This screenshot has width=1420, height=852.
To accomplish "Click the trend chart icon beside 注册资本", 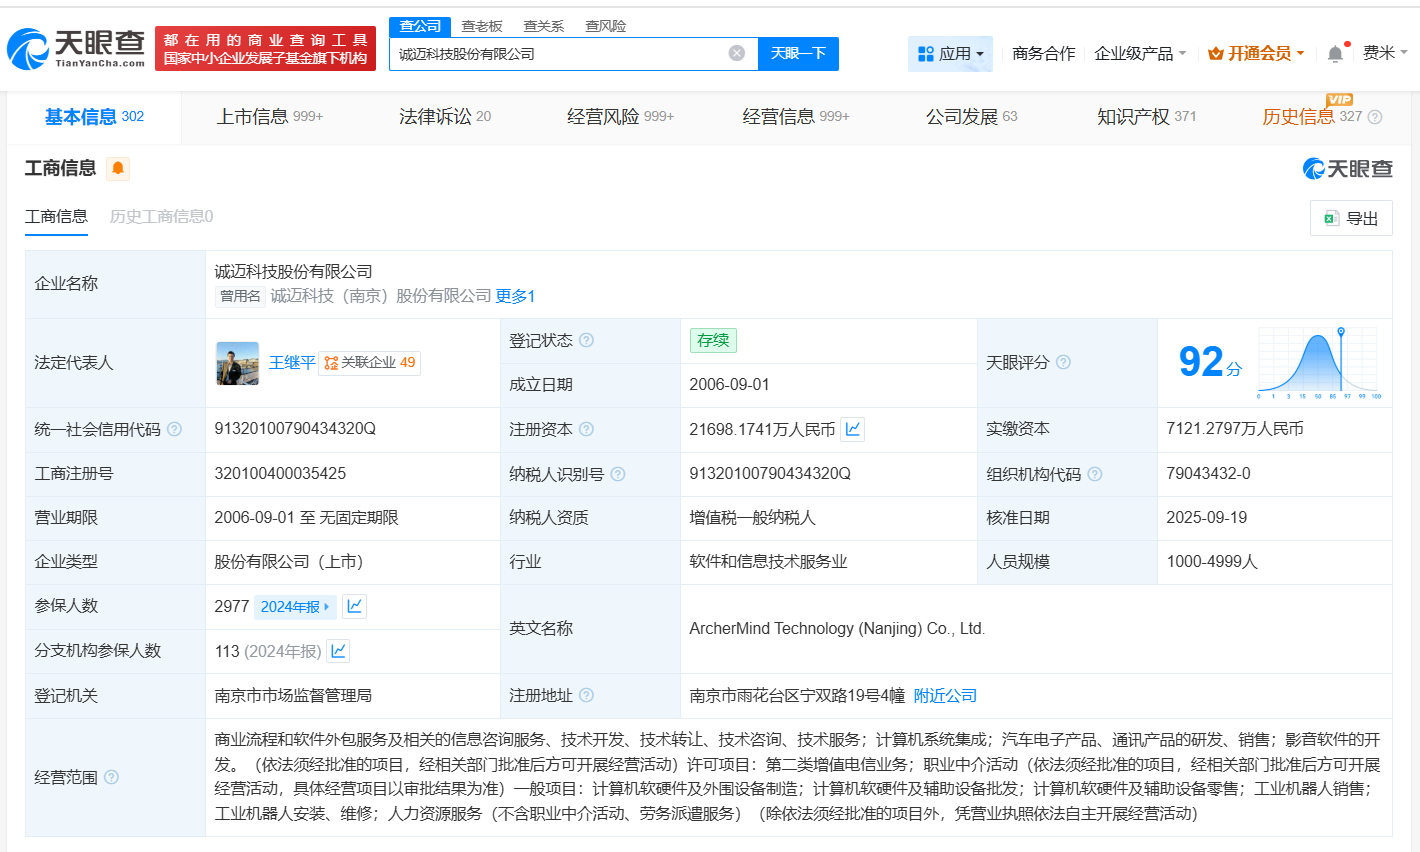I will coord(853,429).
